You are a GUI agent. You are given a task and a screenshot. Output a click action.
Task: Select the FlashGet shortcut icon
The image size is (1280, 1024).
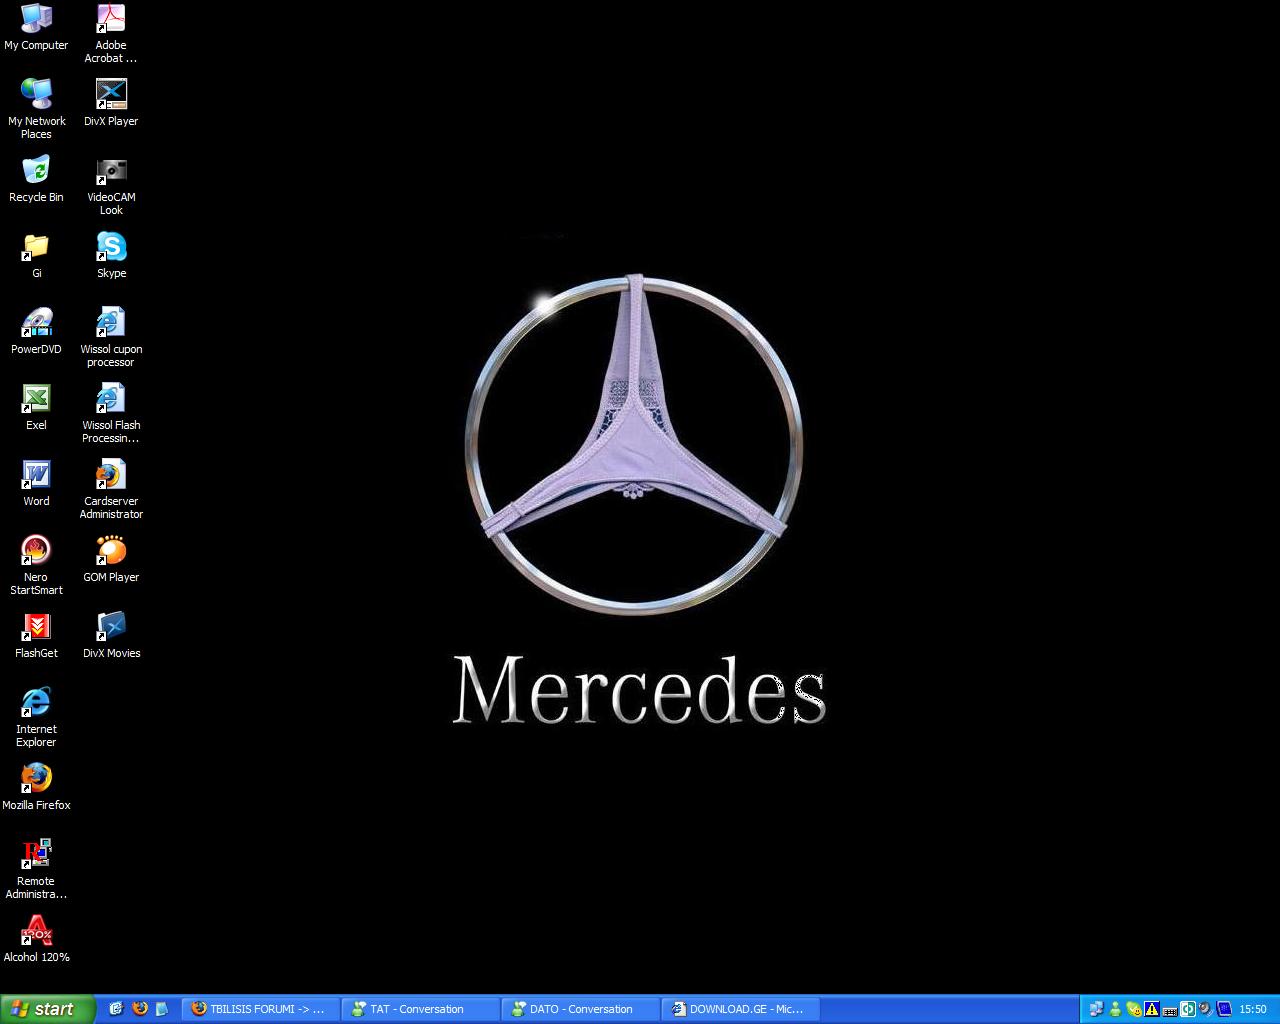point(36,635)
